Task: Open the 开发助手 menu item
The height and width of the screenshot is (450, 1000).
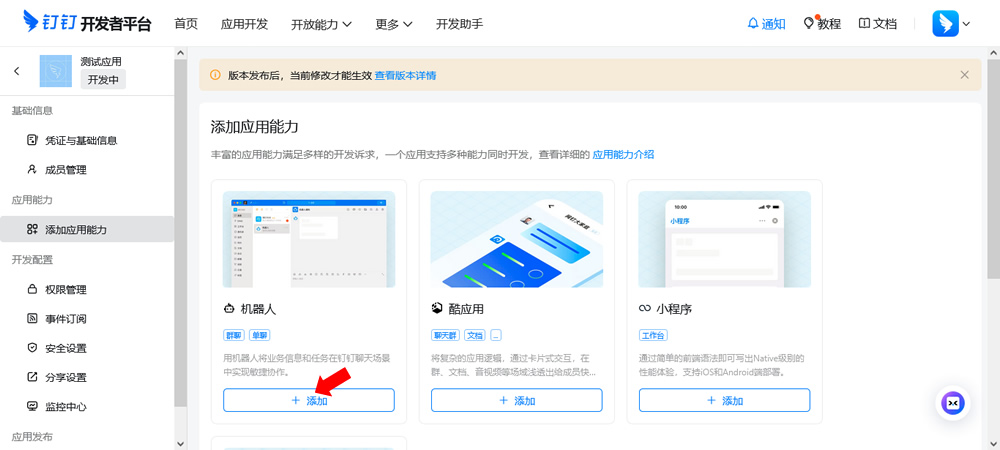Action: pyautogui.click(x=459, y=23)
